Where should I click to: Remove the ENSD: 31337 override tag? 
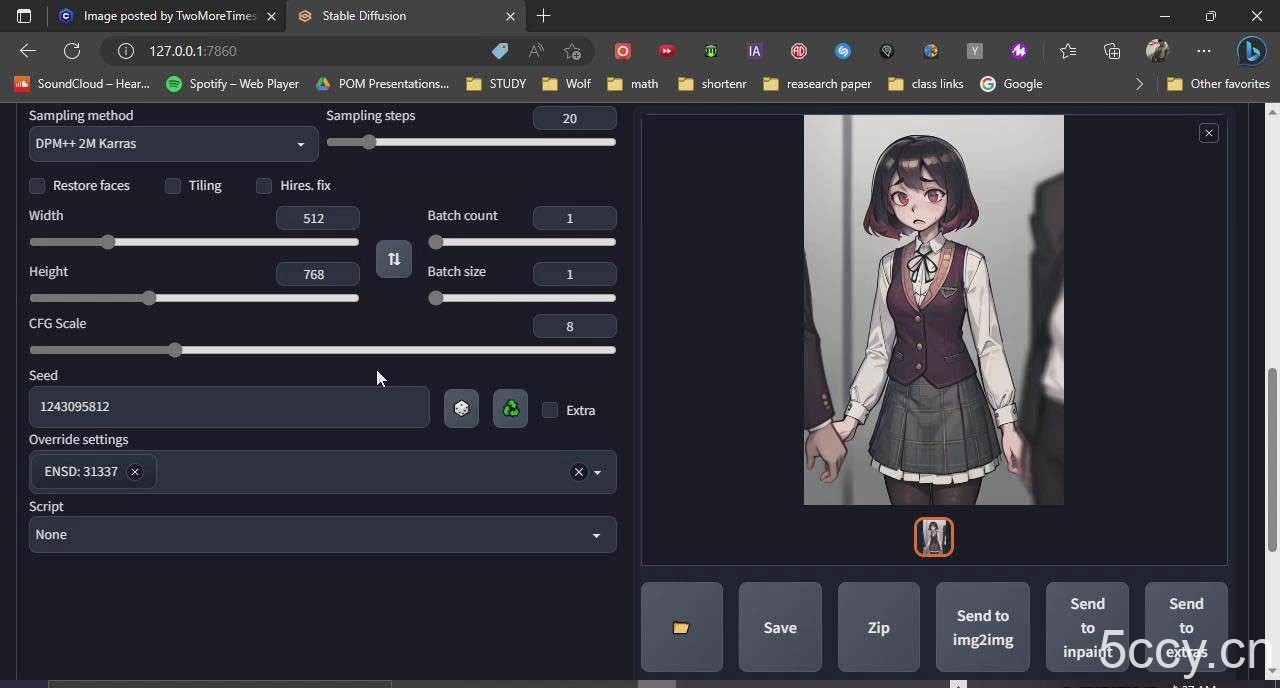(x=135, y=472)
